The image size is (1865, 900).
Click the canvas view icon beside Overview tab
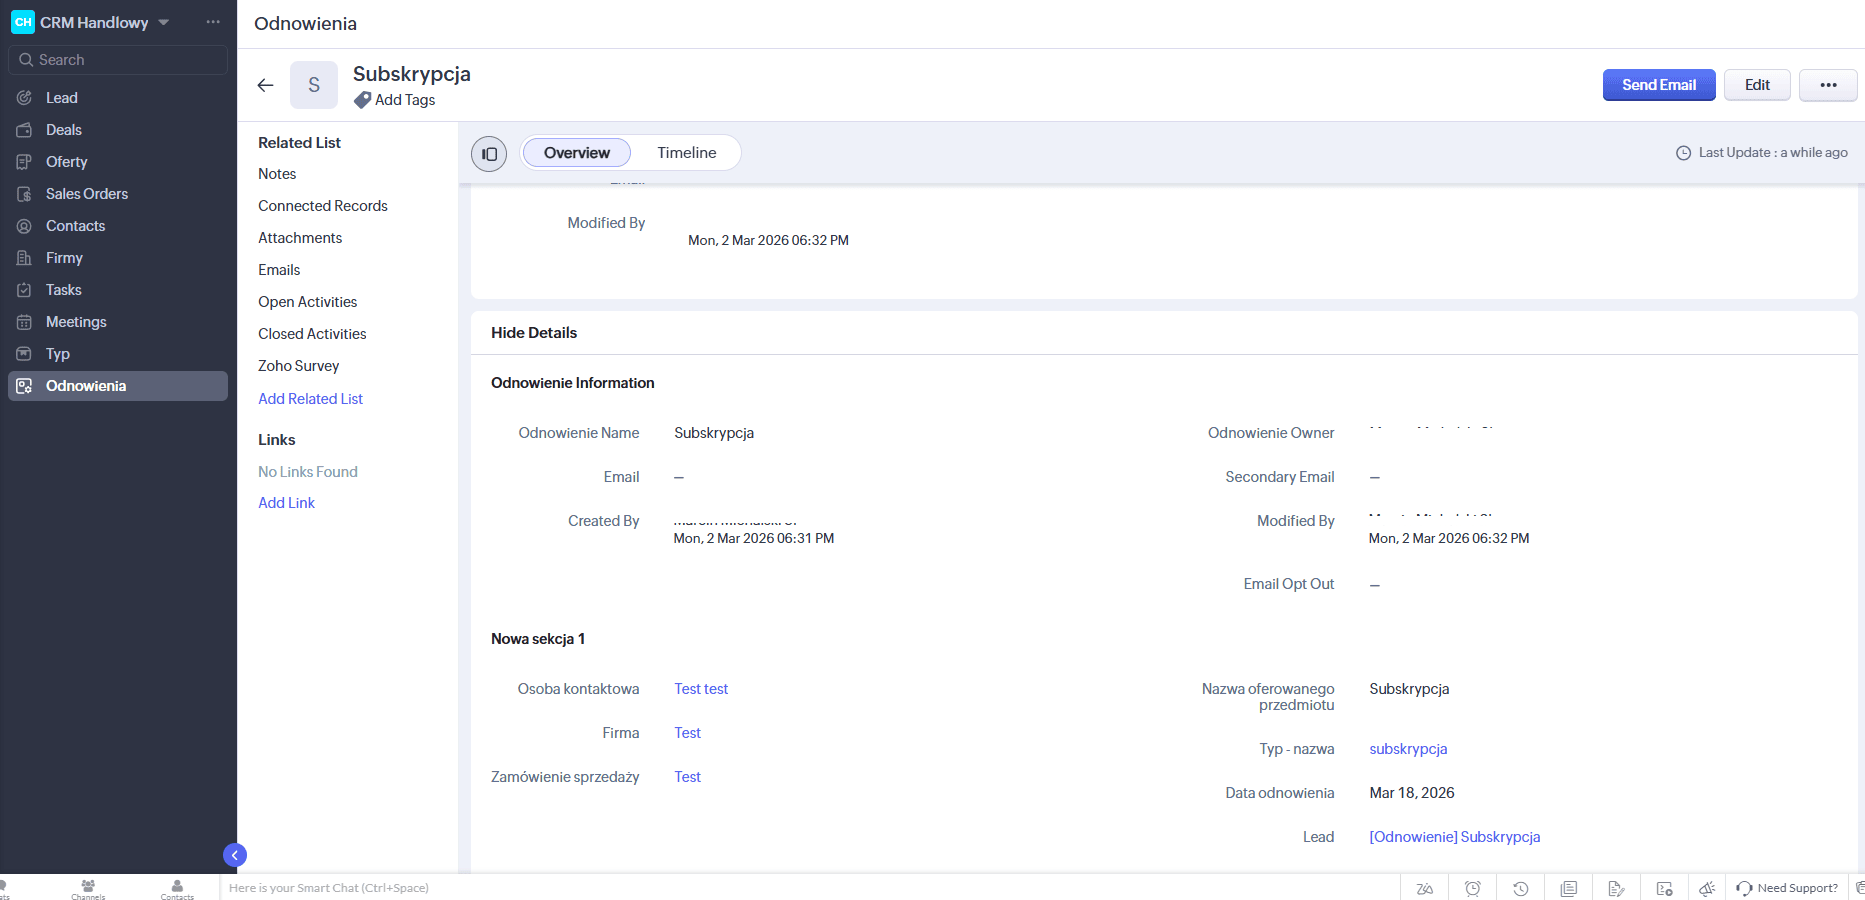(489, 153)
